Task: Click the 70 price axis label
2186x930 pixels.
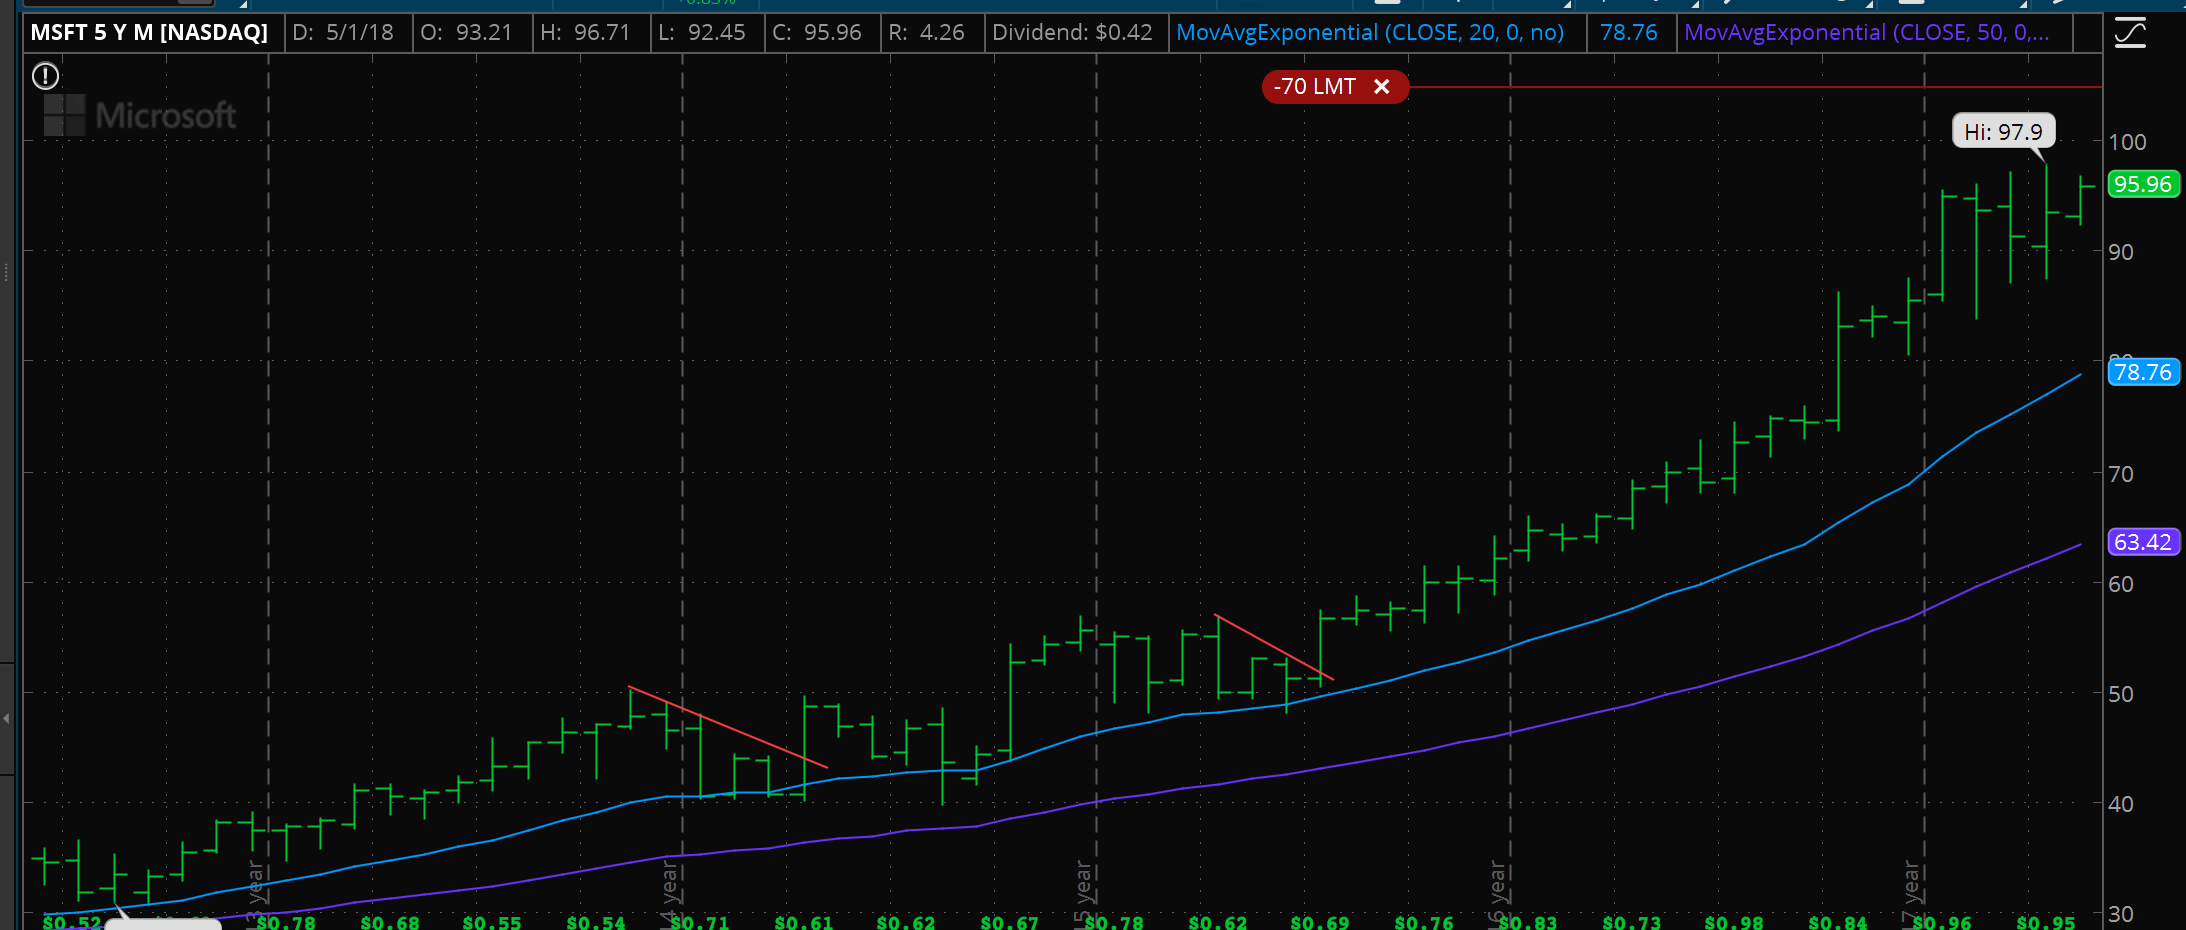Action: [2121, 474]
